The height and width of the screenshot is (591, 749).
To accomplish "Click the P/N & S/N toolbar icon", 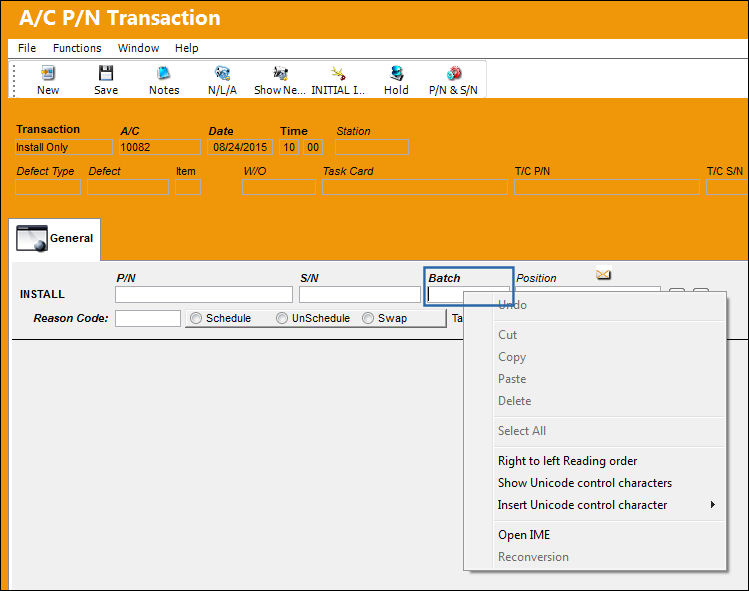I will click(x=454, y=73).
